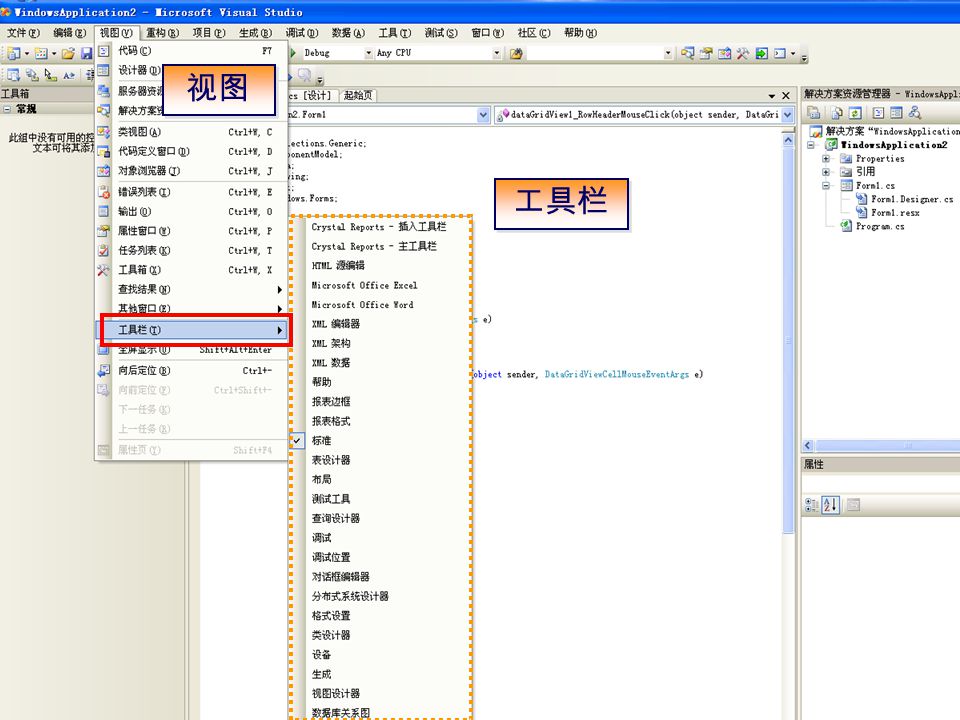This screenshot has height=720, width=960.
Task: Click the first icon in second toolbar row
Action: [13, 75]
